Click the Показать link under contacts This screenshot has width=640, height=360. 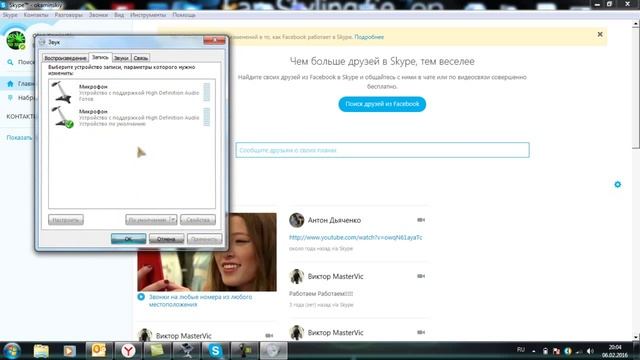[x=19, y=138]
